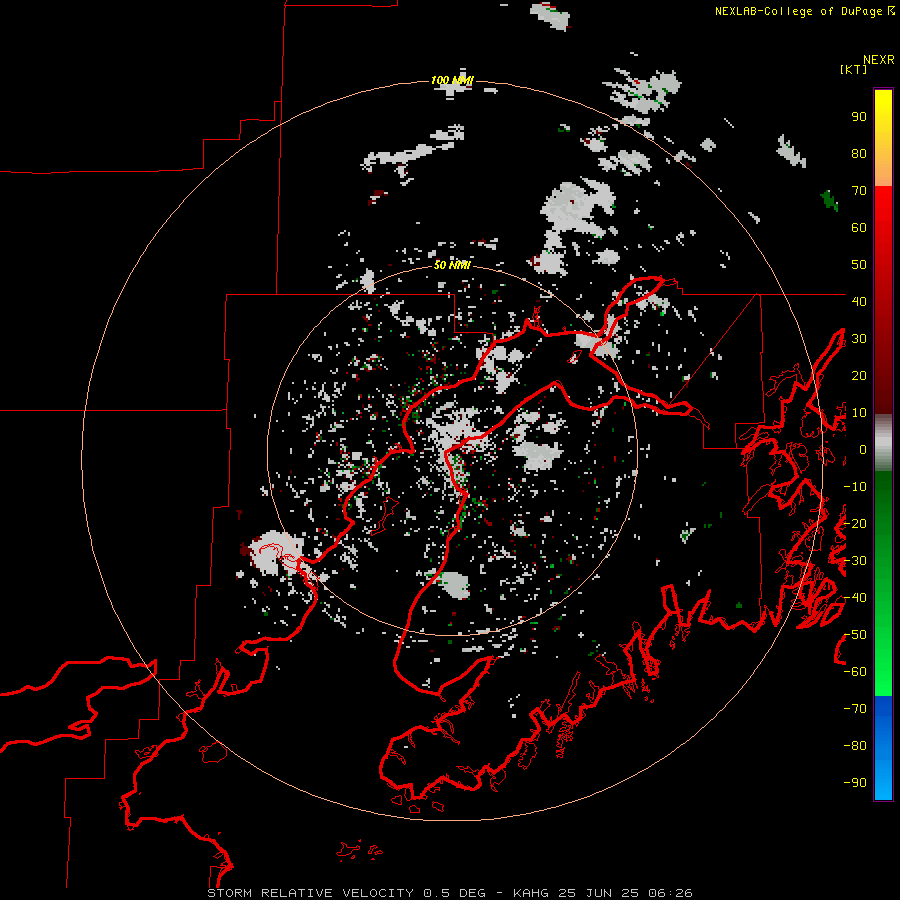
Task: Click the -80 value on the velocity scale
Action: [x=855, y=746]
